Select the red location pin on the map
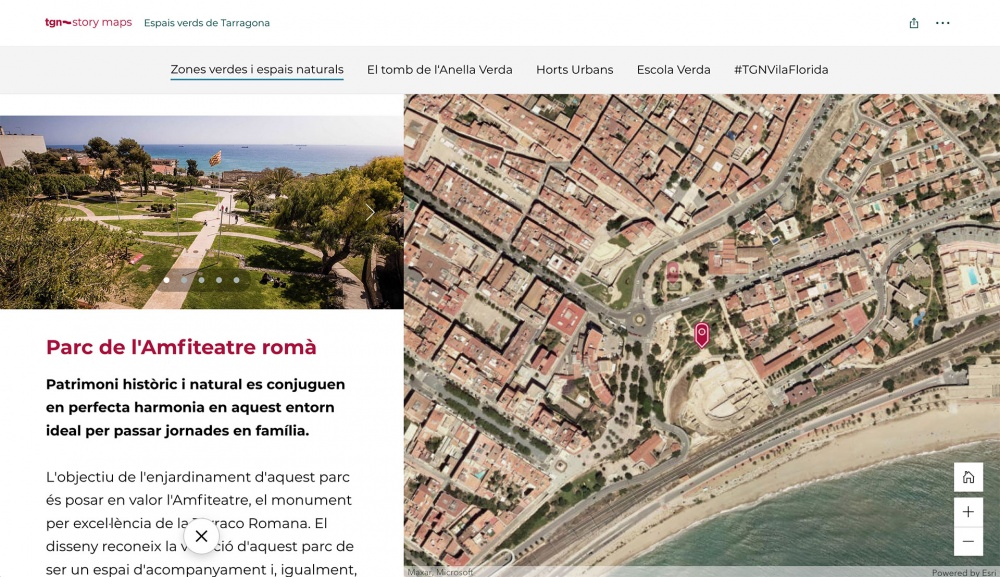 pyautogui.click(x=701, y=335)
